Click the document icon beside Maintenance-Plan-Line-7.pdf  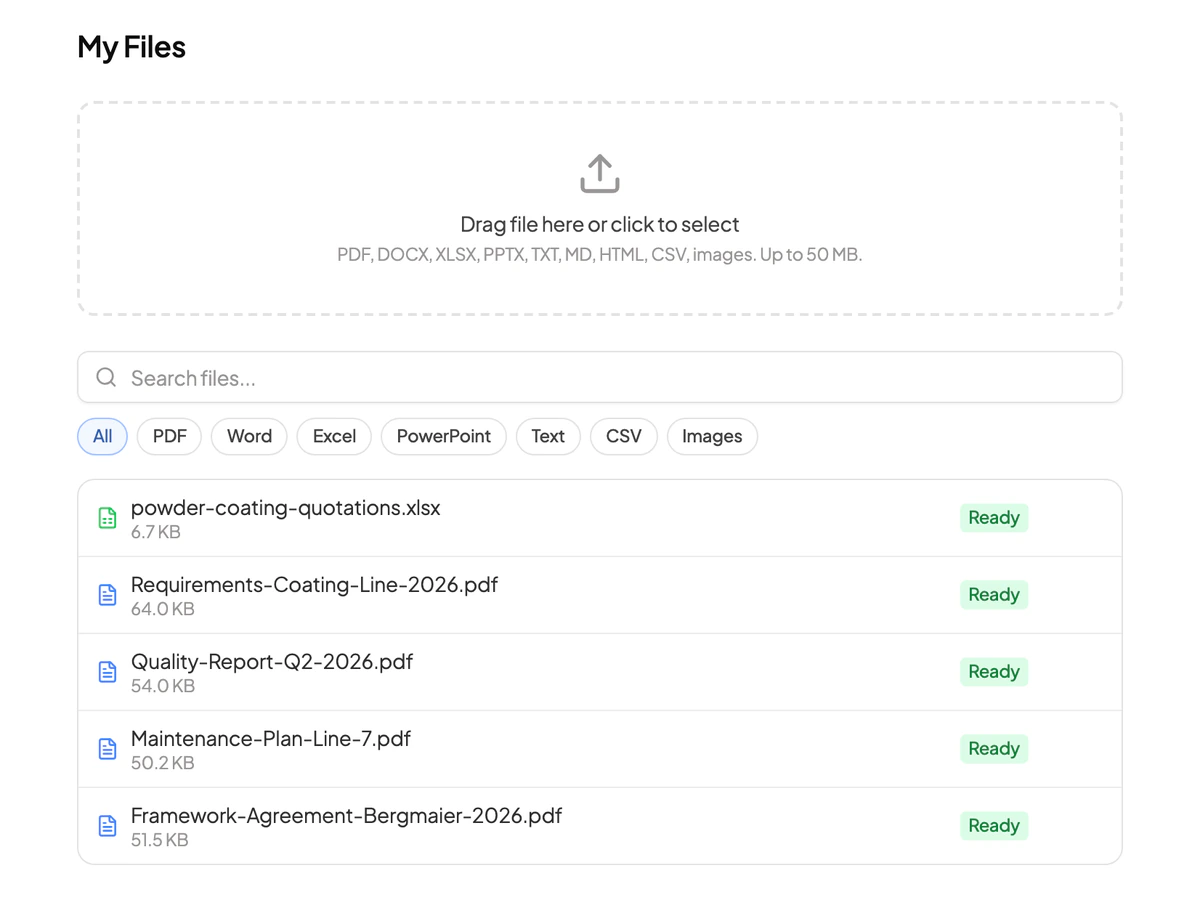click(107, 749)
